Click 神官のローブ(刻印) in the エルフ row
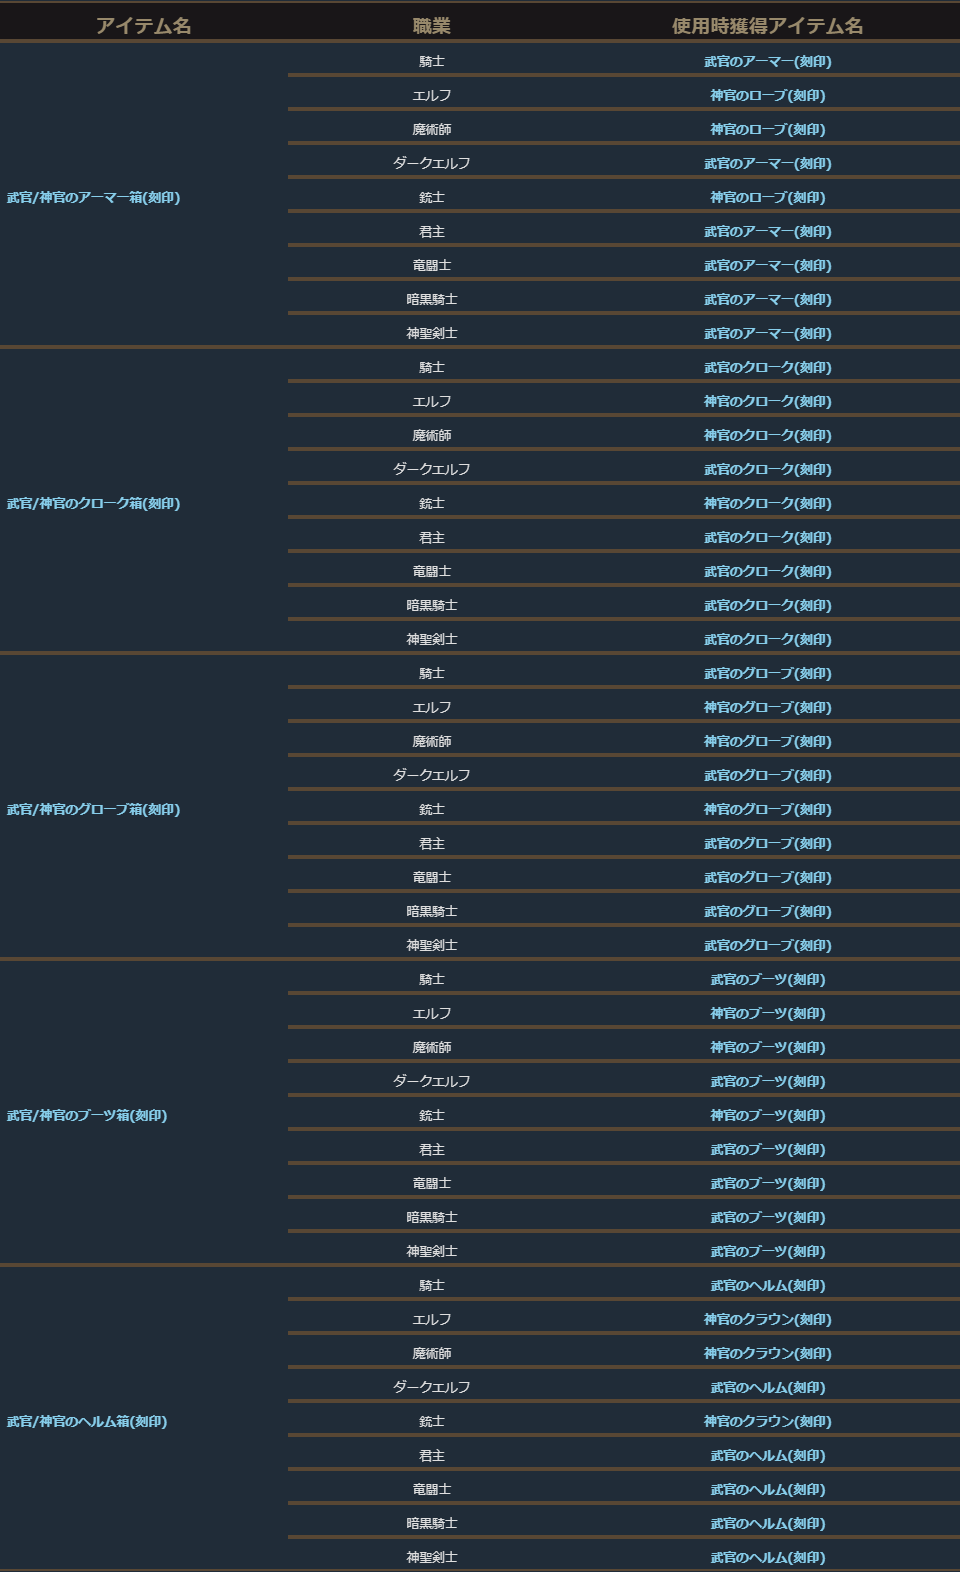 [767, 96]
